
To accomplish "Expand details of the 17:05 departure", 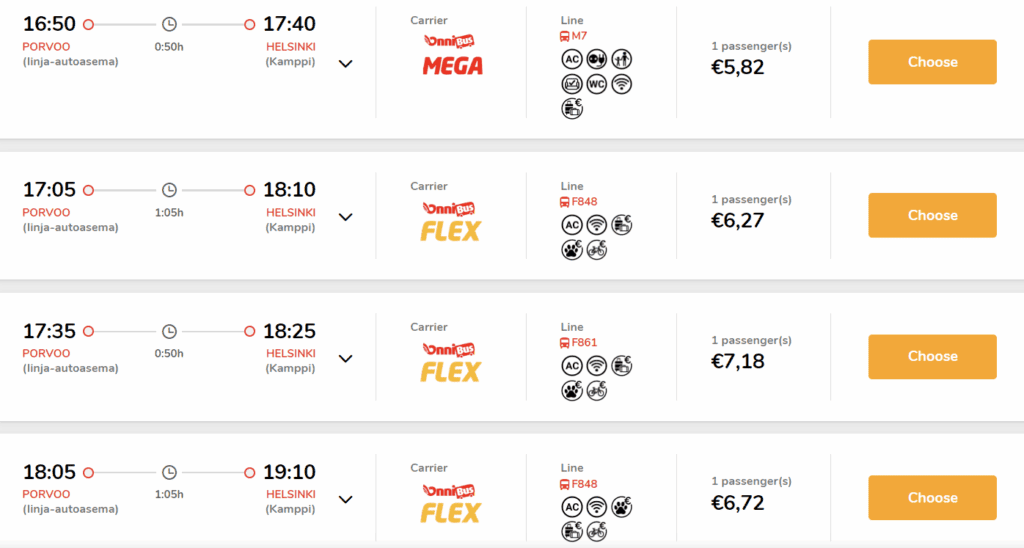I will pyautogui.click(x=345, y=217).
